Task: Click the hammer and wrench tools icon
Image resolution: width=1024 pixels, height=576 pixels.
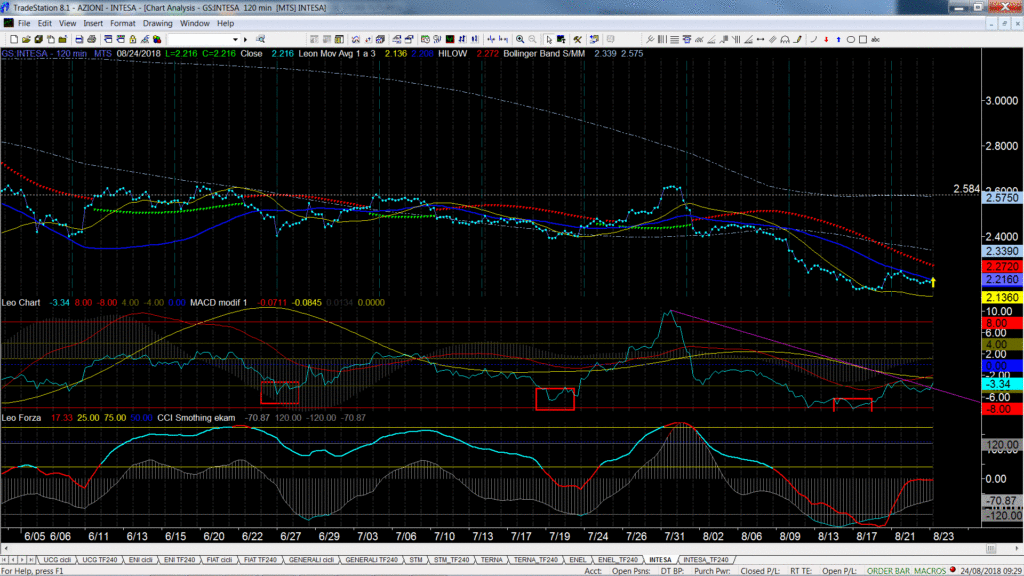Action: point(577,39)
